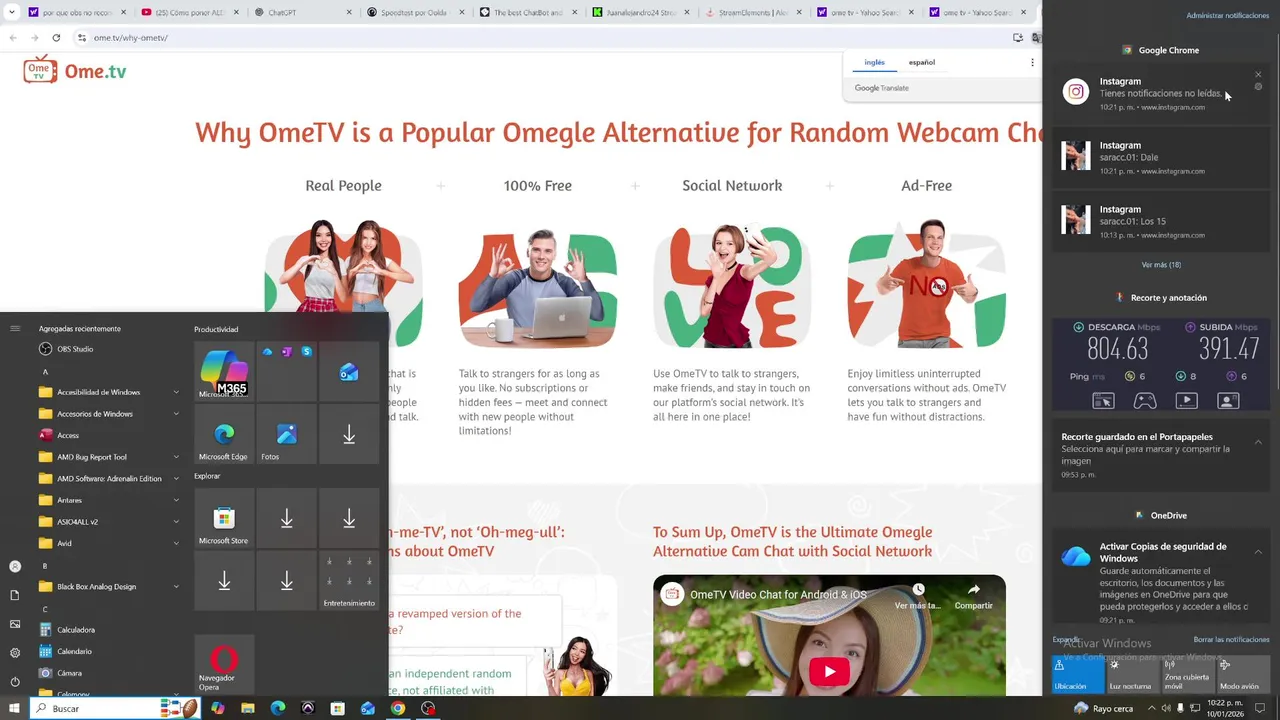Open Settings gear in Start sidebar
Image resolution: width=1280 pixels, height=720 pixels.
click(15, 653)
